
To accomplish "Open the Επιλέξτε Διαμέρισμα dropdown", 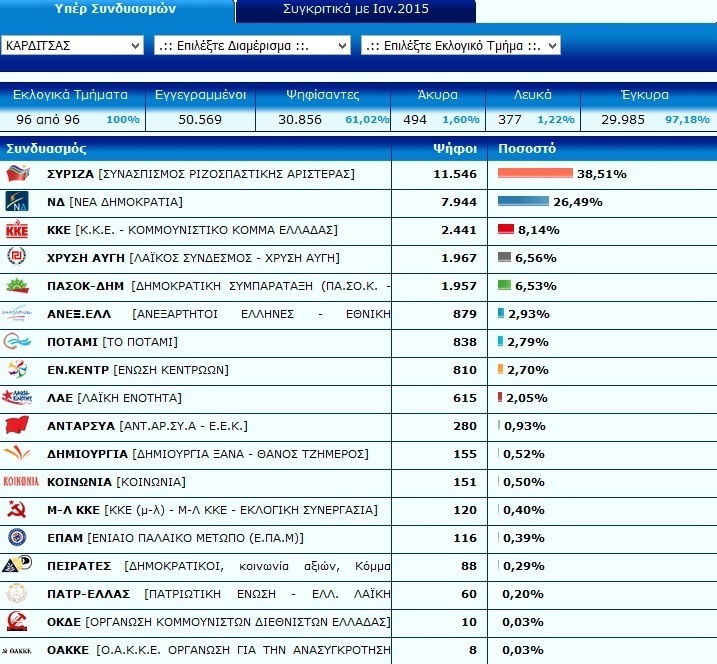I will click(x=252, y=46).
